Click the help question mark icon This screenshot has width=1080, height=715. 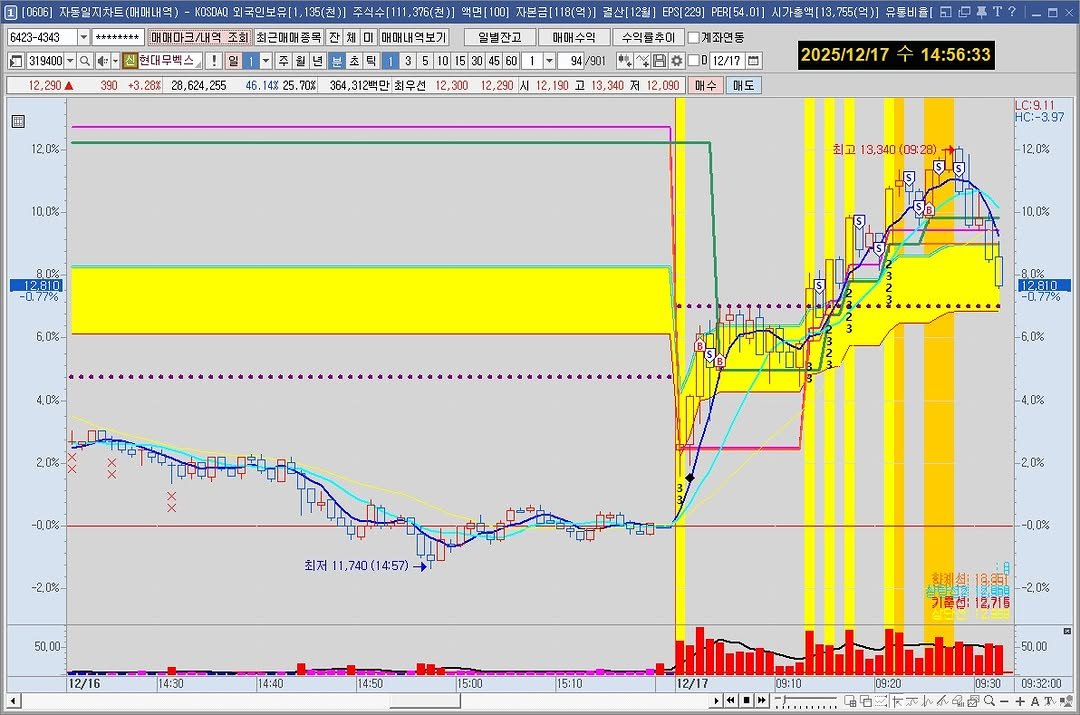click(1012, 12)
